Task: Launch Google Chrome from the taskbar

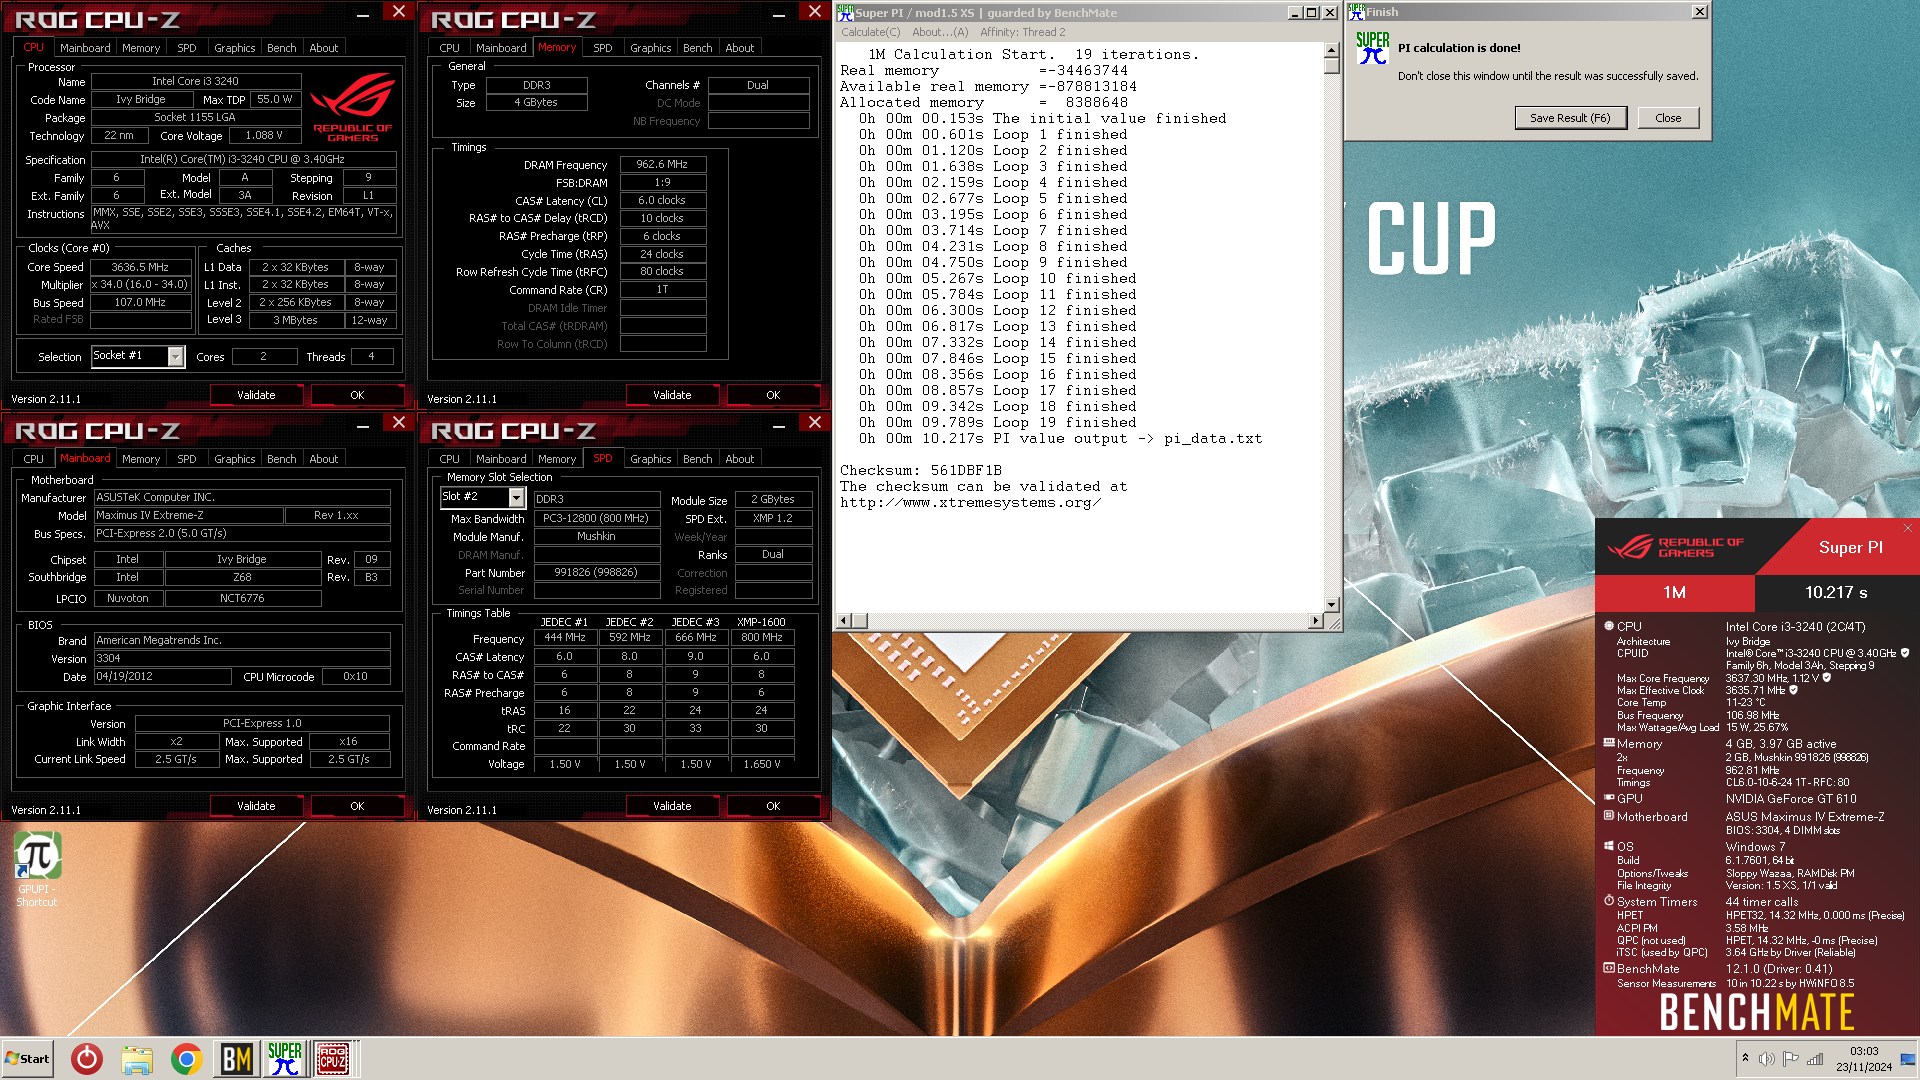Action: pos(186,1059)
